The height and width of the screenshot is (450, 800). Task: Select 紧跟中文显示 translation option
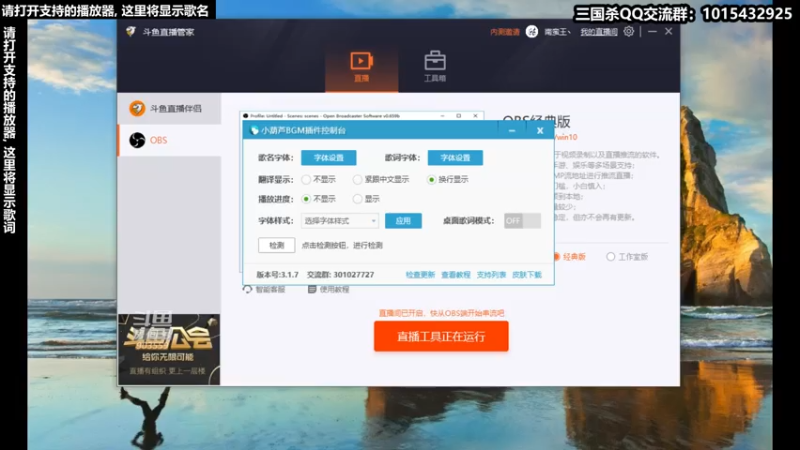click(381, 180)
